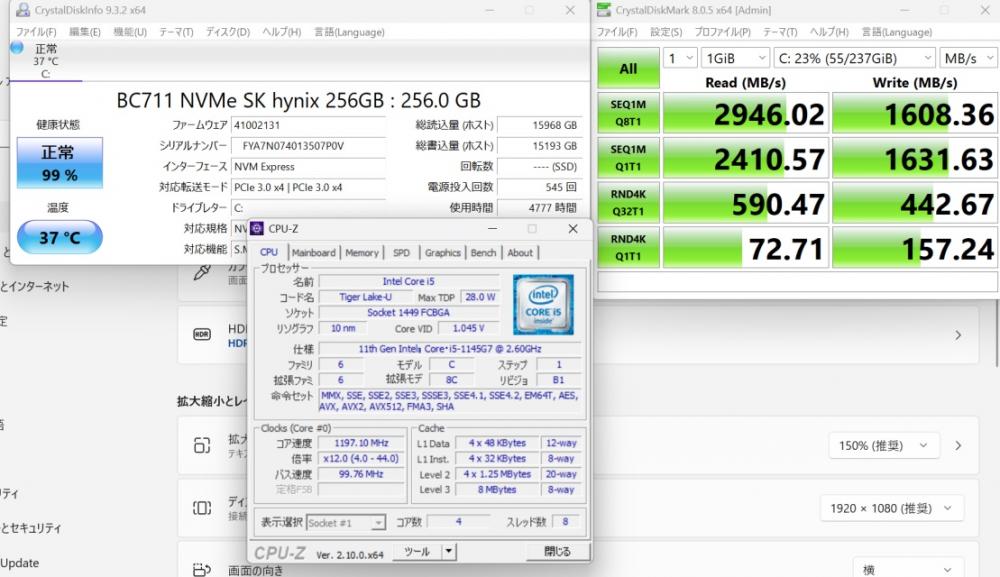Image resolution: width=1000 pixels, height=577 pixels.
Task: Open プロファイル(P) menu in CrystalDiskMark
Action: 723,32
